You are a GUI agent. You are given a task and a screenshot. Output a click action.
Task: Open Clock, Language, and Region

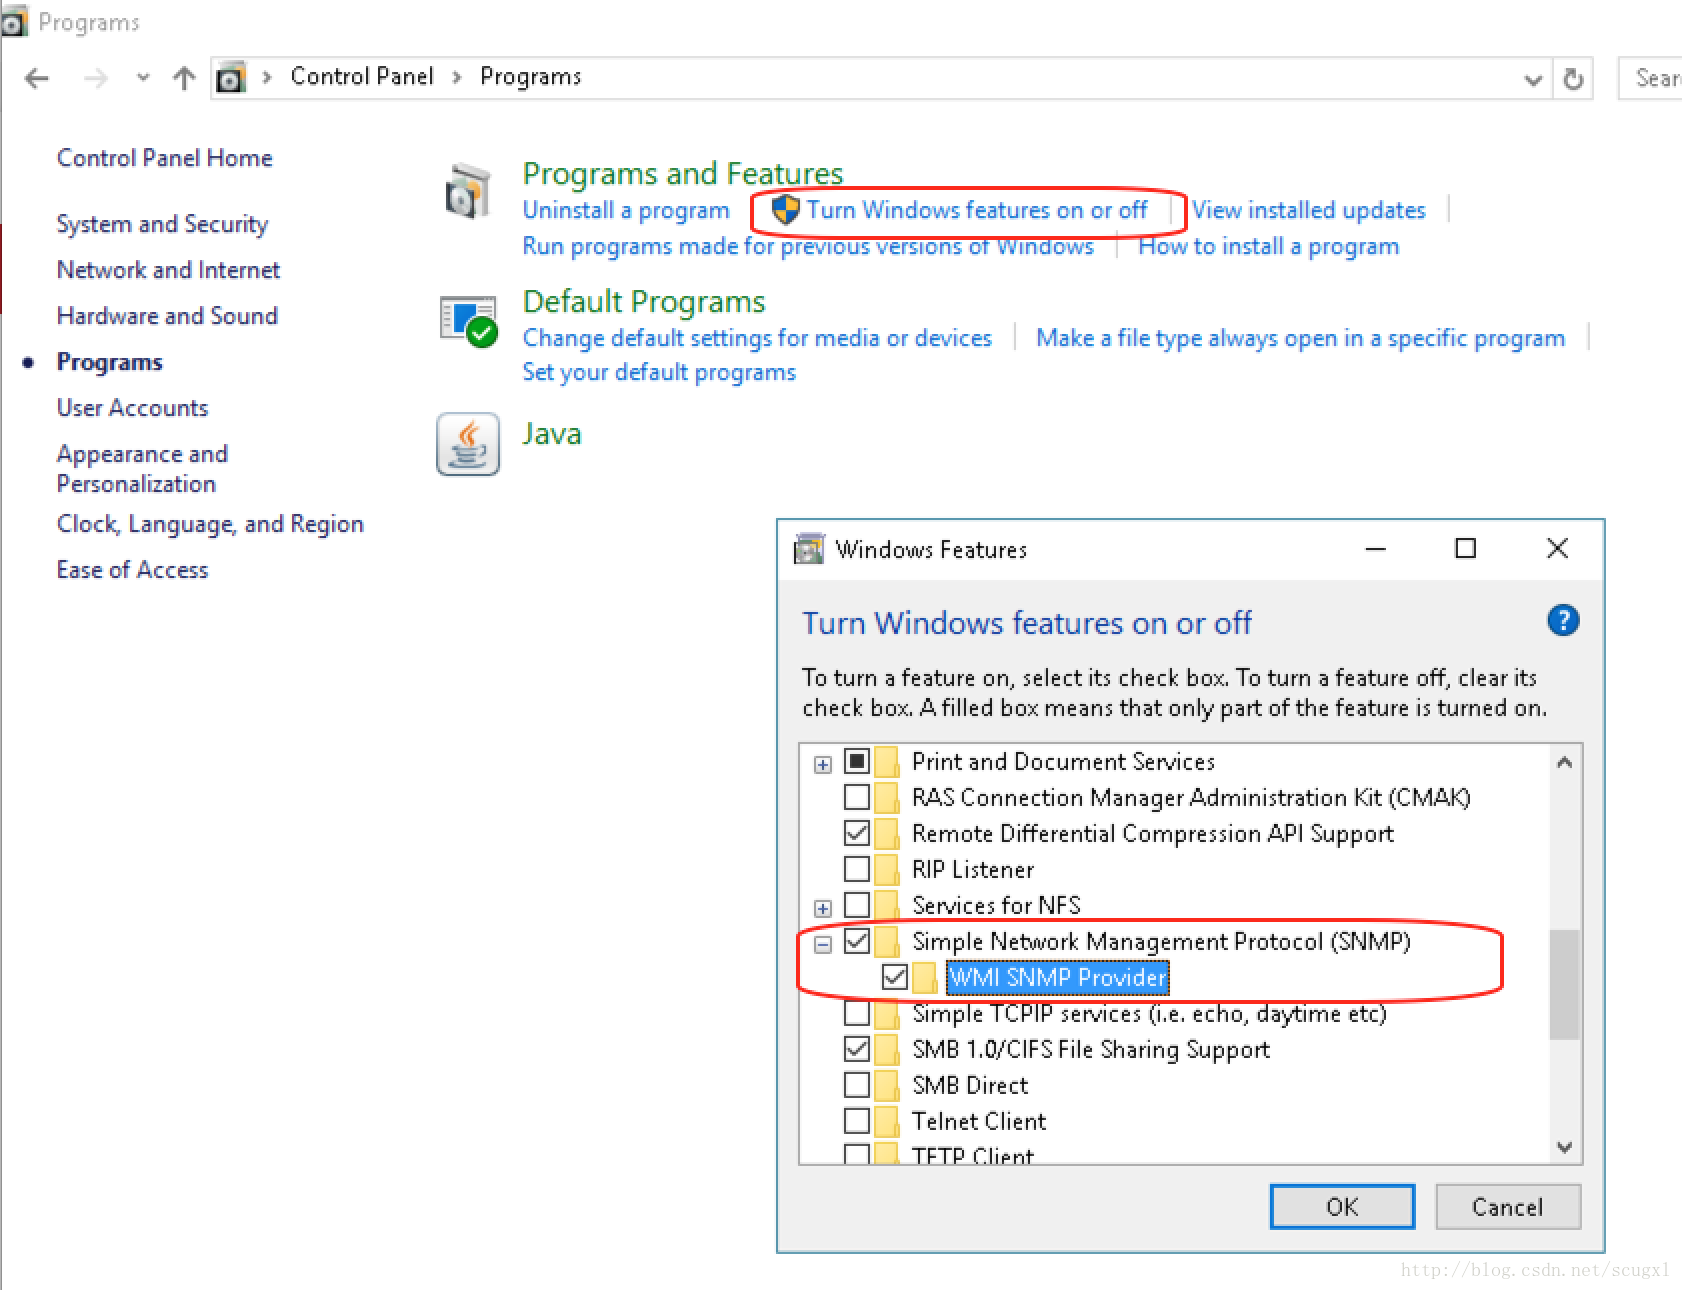(210, 525)
